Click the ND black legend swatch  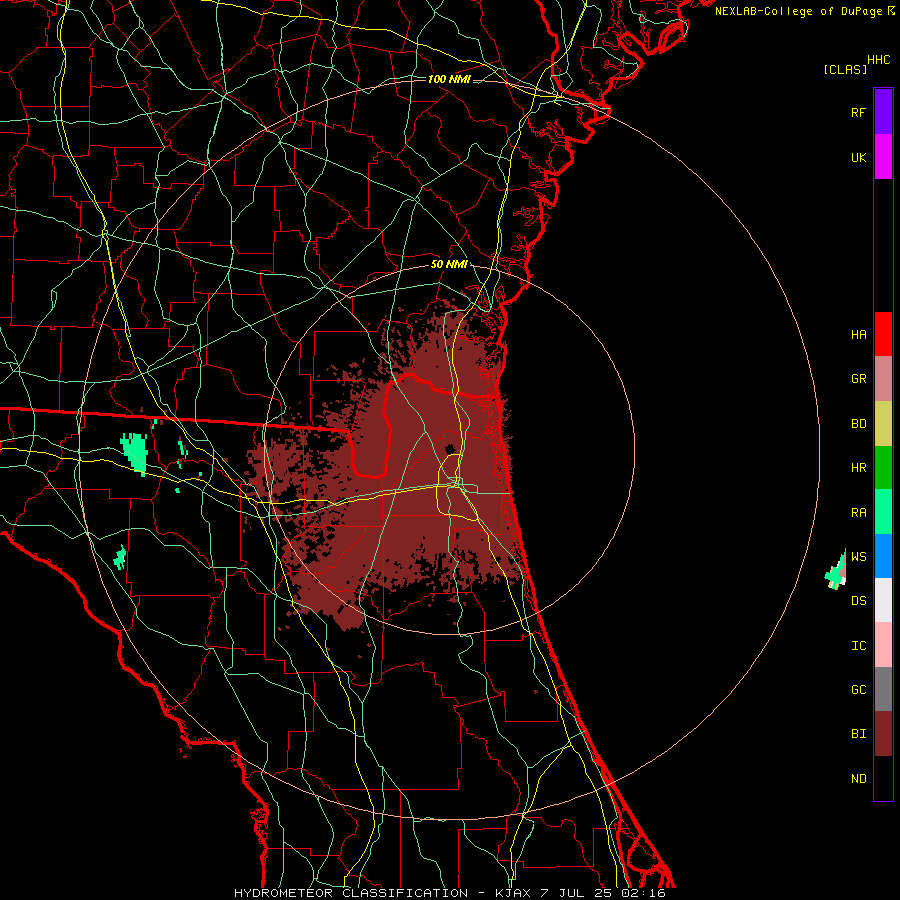click(x=883, y=778)
